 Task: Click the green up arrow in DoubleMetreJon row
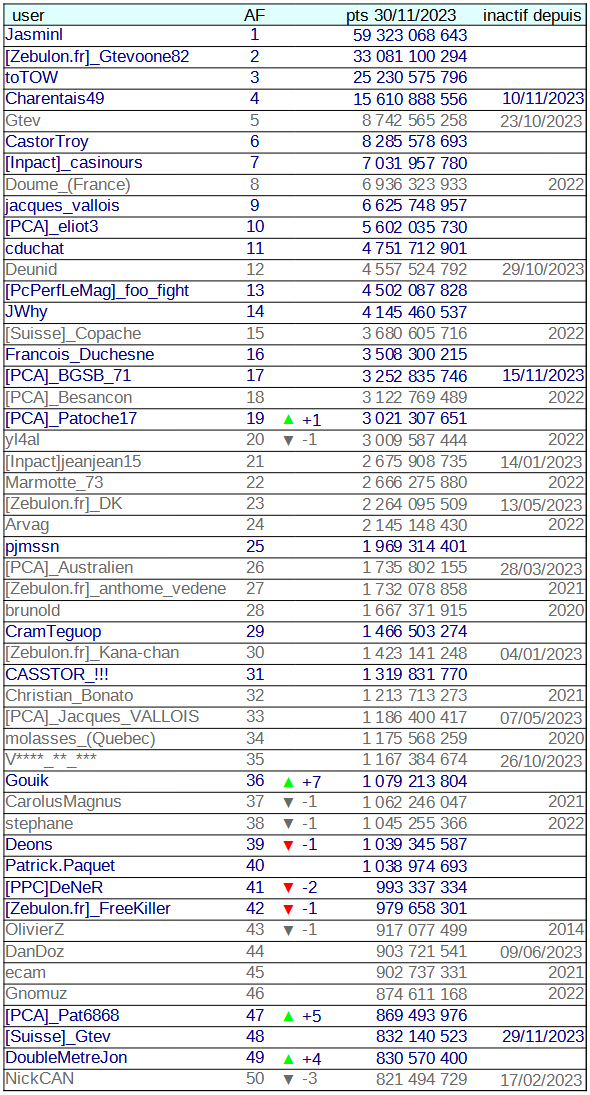tap(288, 1058)
